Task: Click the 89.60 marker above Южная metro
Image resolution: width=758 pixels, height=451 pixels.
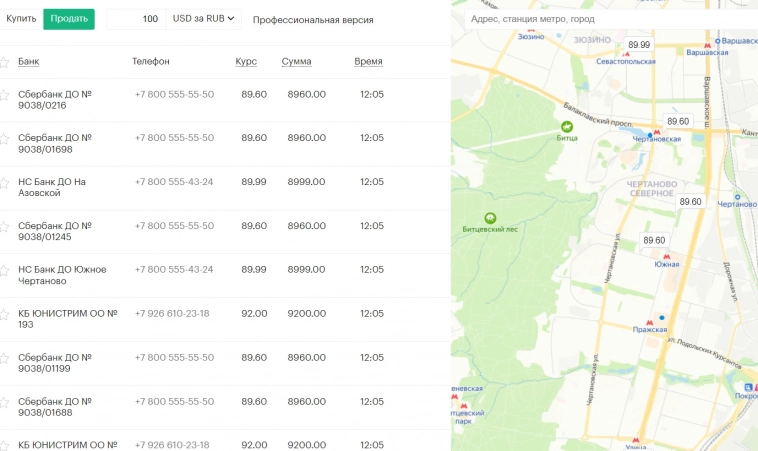Action: pos(654,241)
